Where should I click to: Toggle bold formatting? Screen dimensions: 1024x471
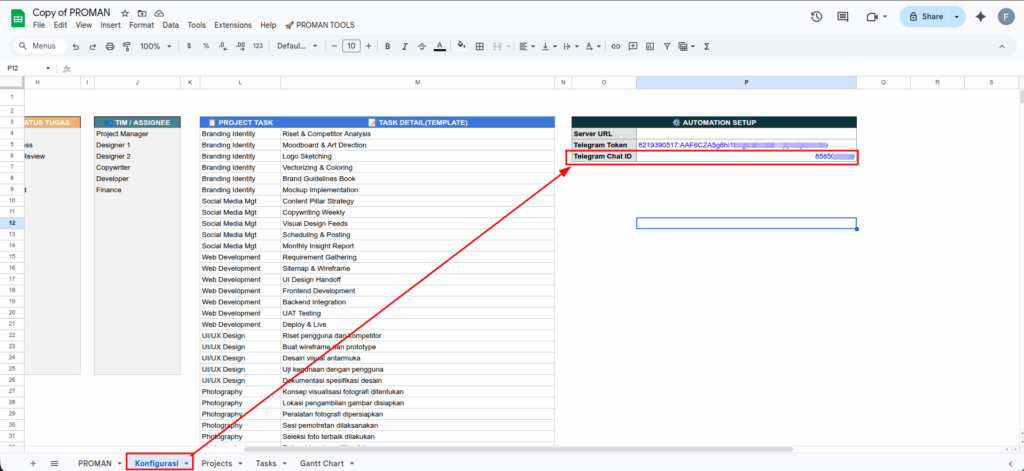[x=387, y=46]
